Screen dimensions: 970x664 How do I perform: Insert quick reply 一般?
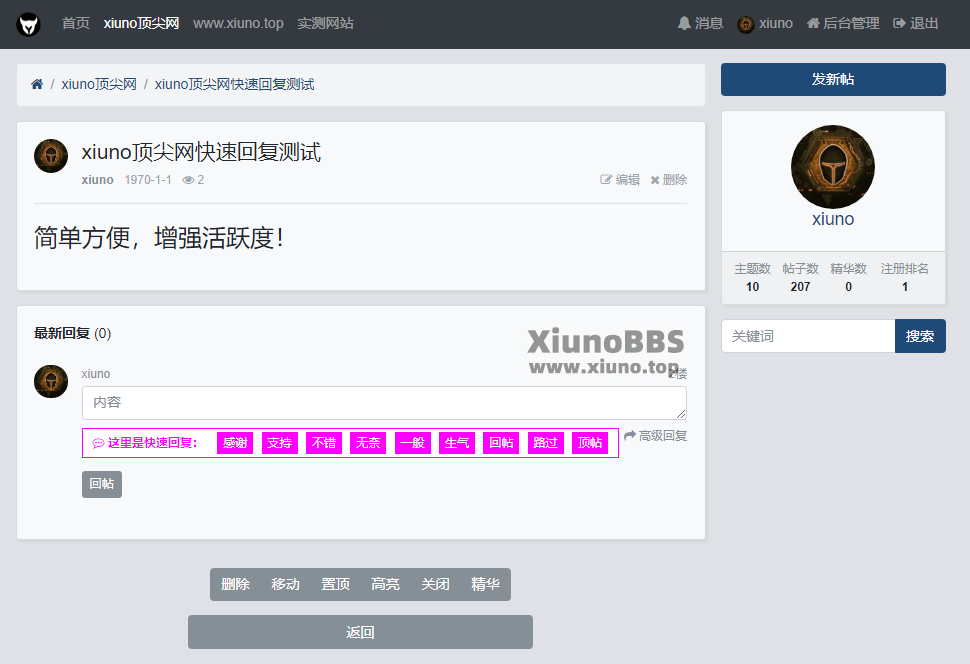pyautogui.click(x=413, y=442)
